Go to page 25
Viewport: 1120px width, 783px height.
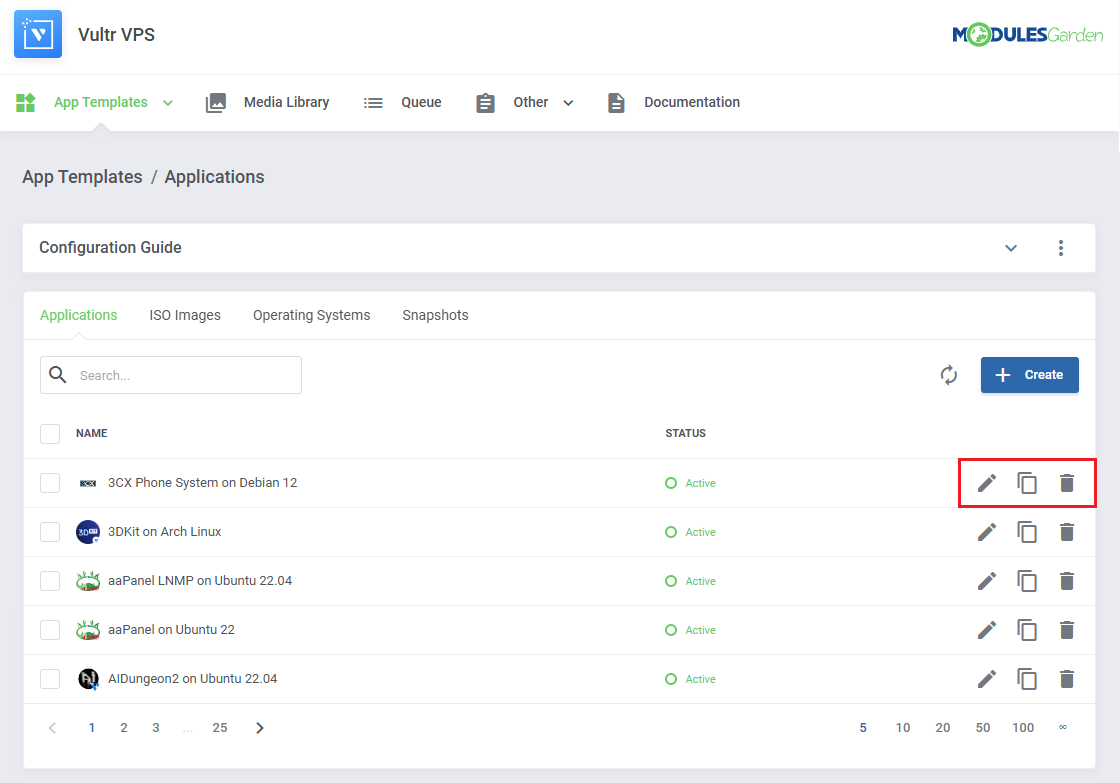click(220, 728)
